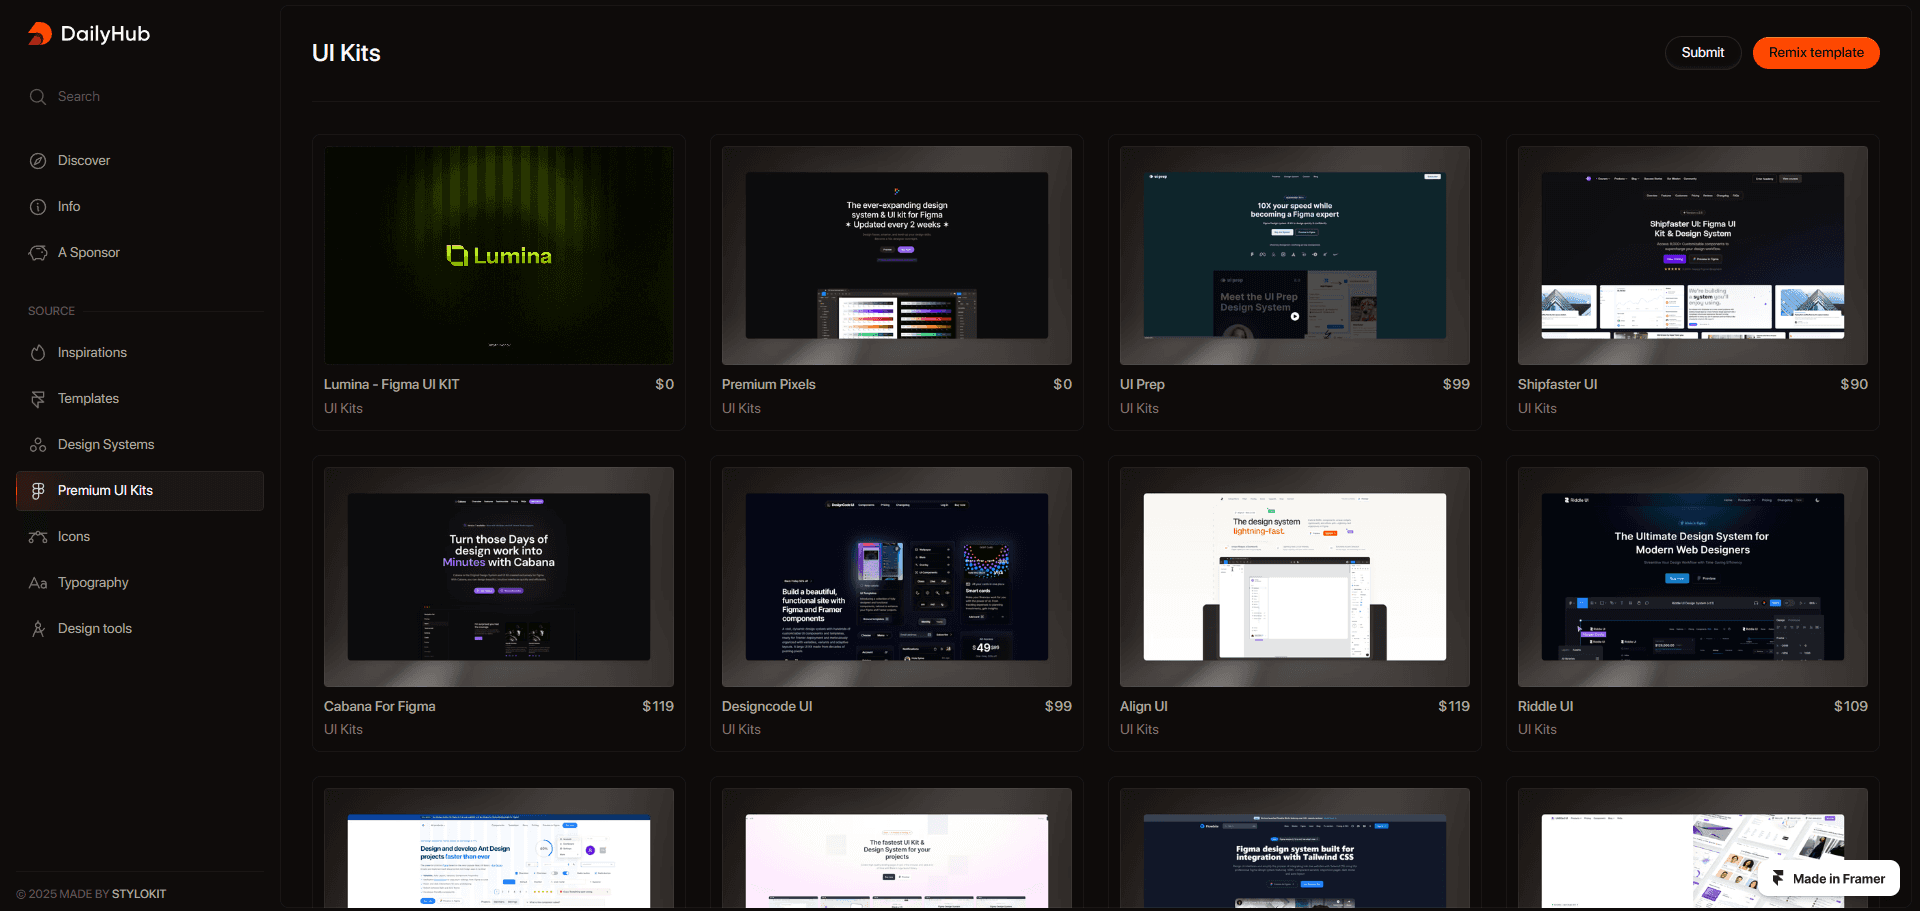The height and width of the screenshot is (911, 1920).
Task: Click the A Sponsor icon
Action: (x=38, y=253)
